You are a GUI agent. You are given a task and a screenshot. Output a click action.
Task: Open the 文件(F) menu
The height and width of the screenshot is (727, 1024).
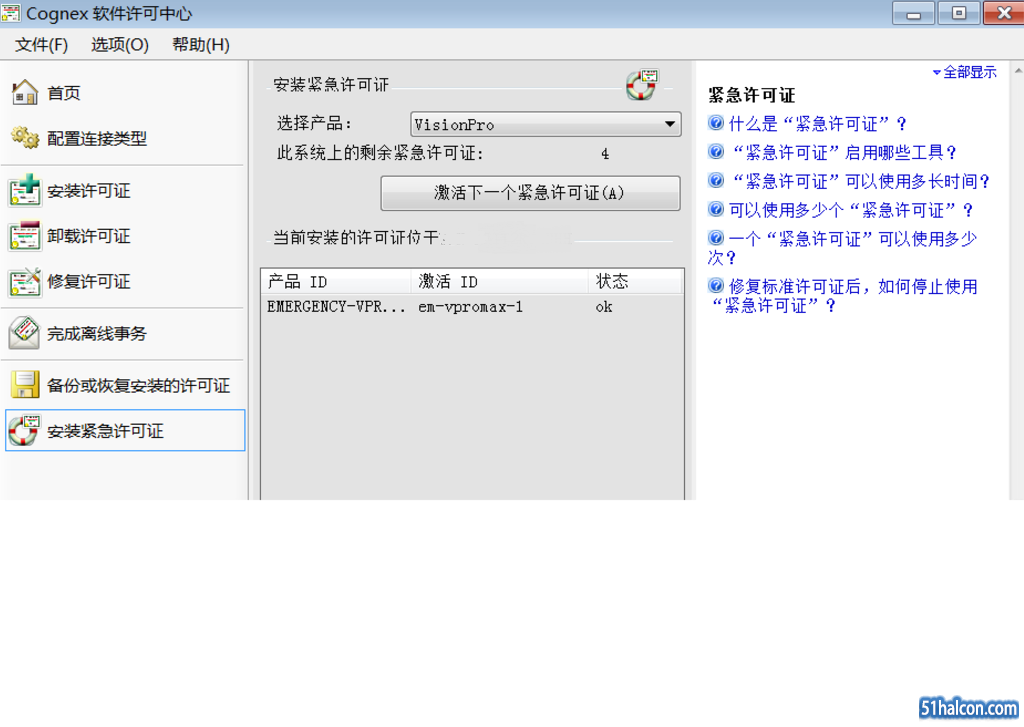(41, 44)
